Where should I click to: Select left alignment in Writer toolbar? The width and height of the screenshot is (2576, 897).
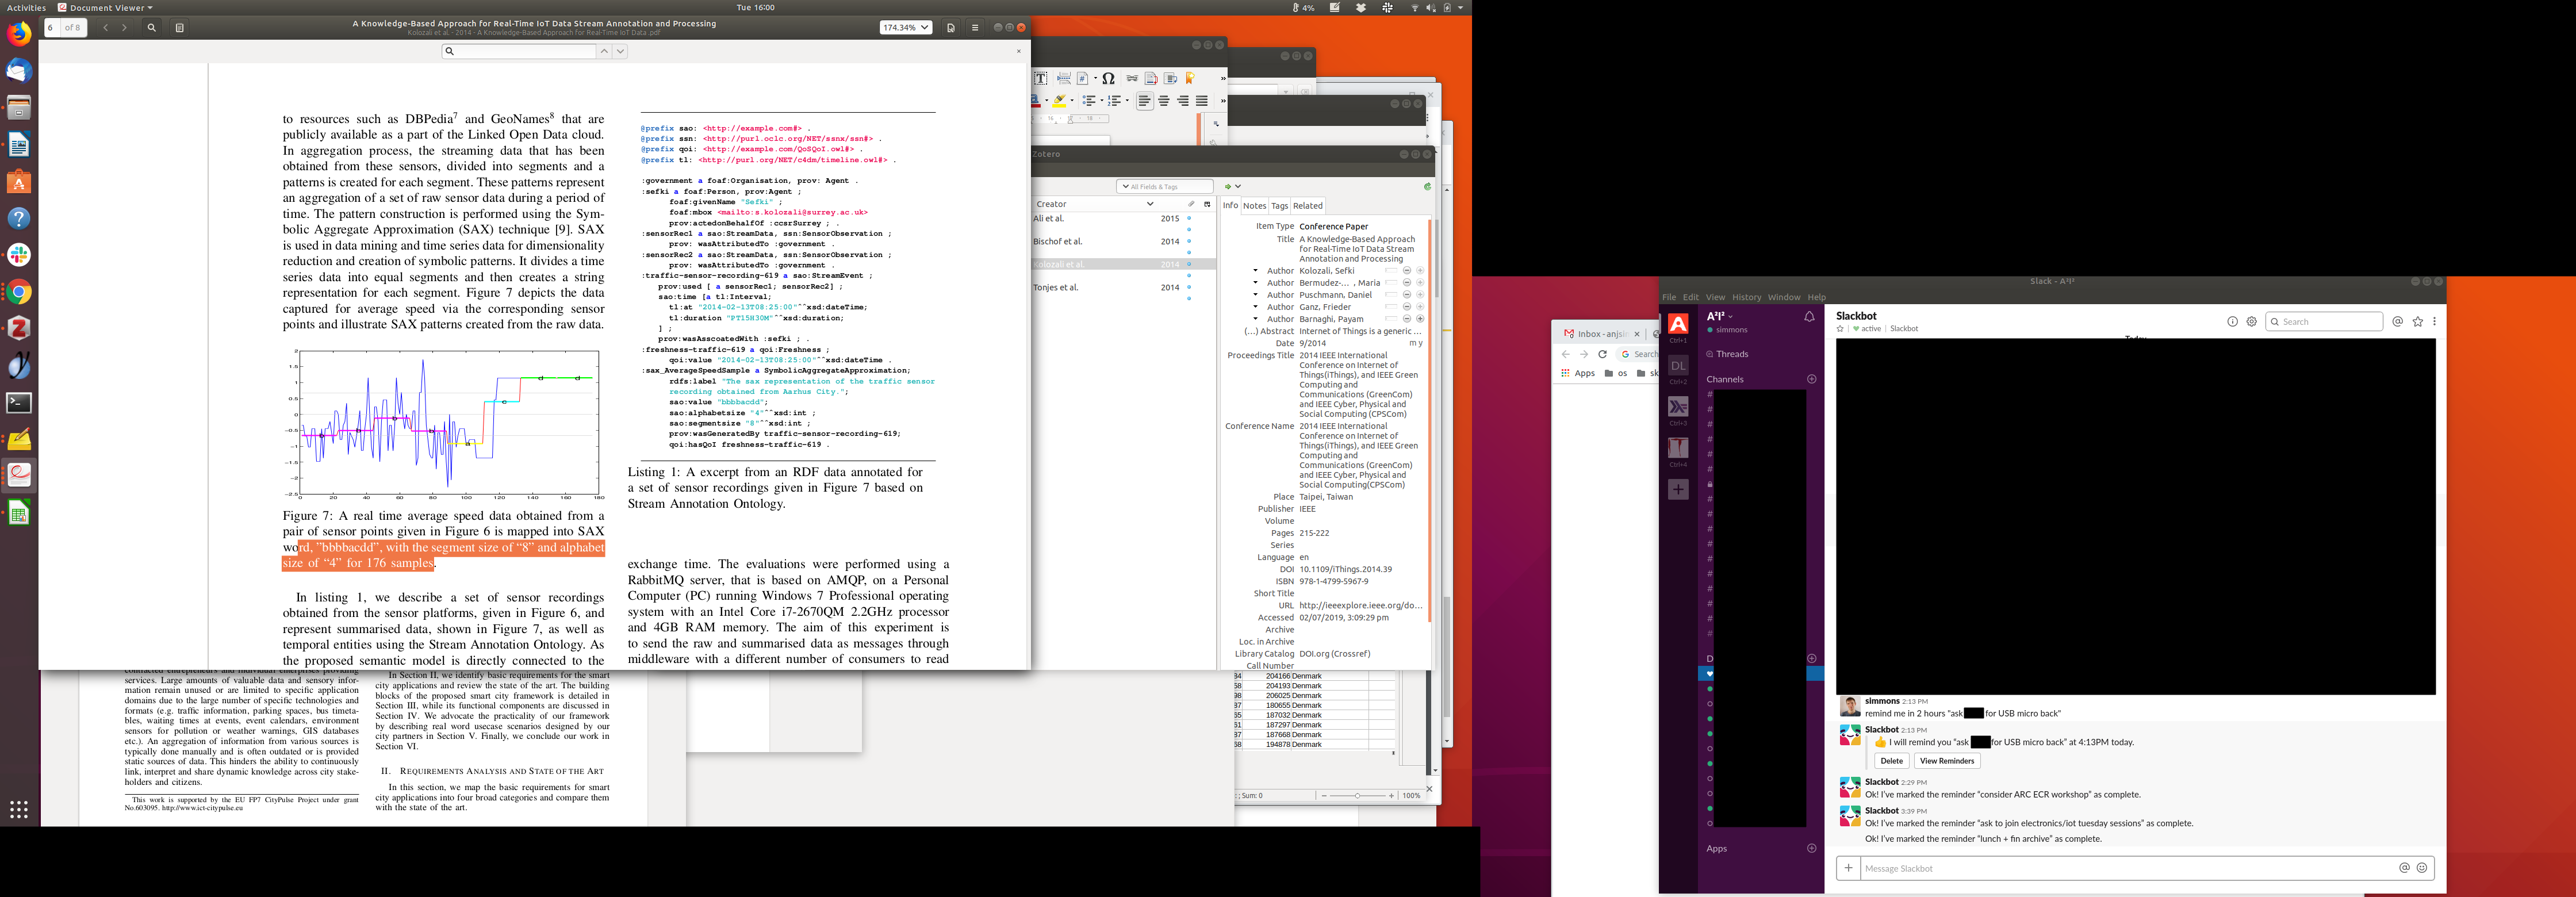tap(1145, 101)
